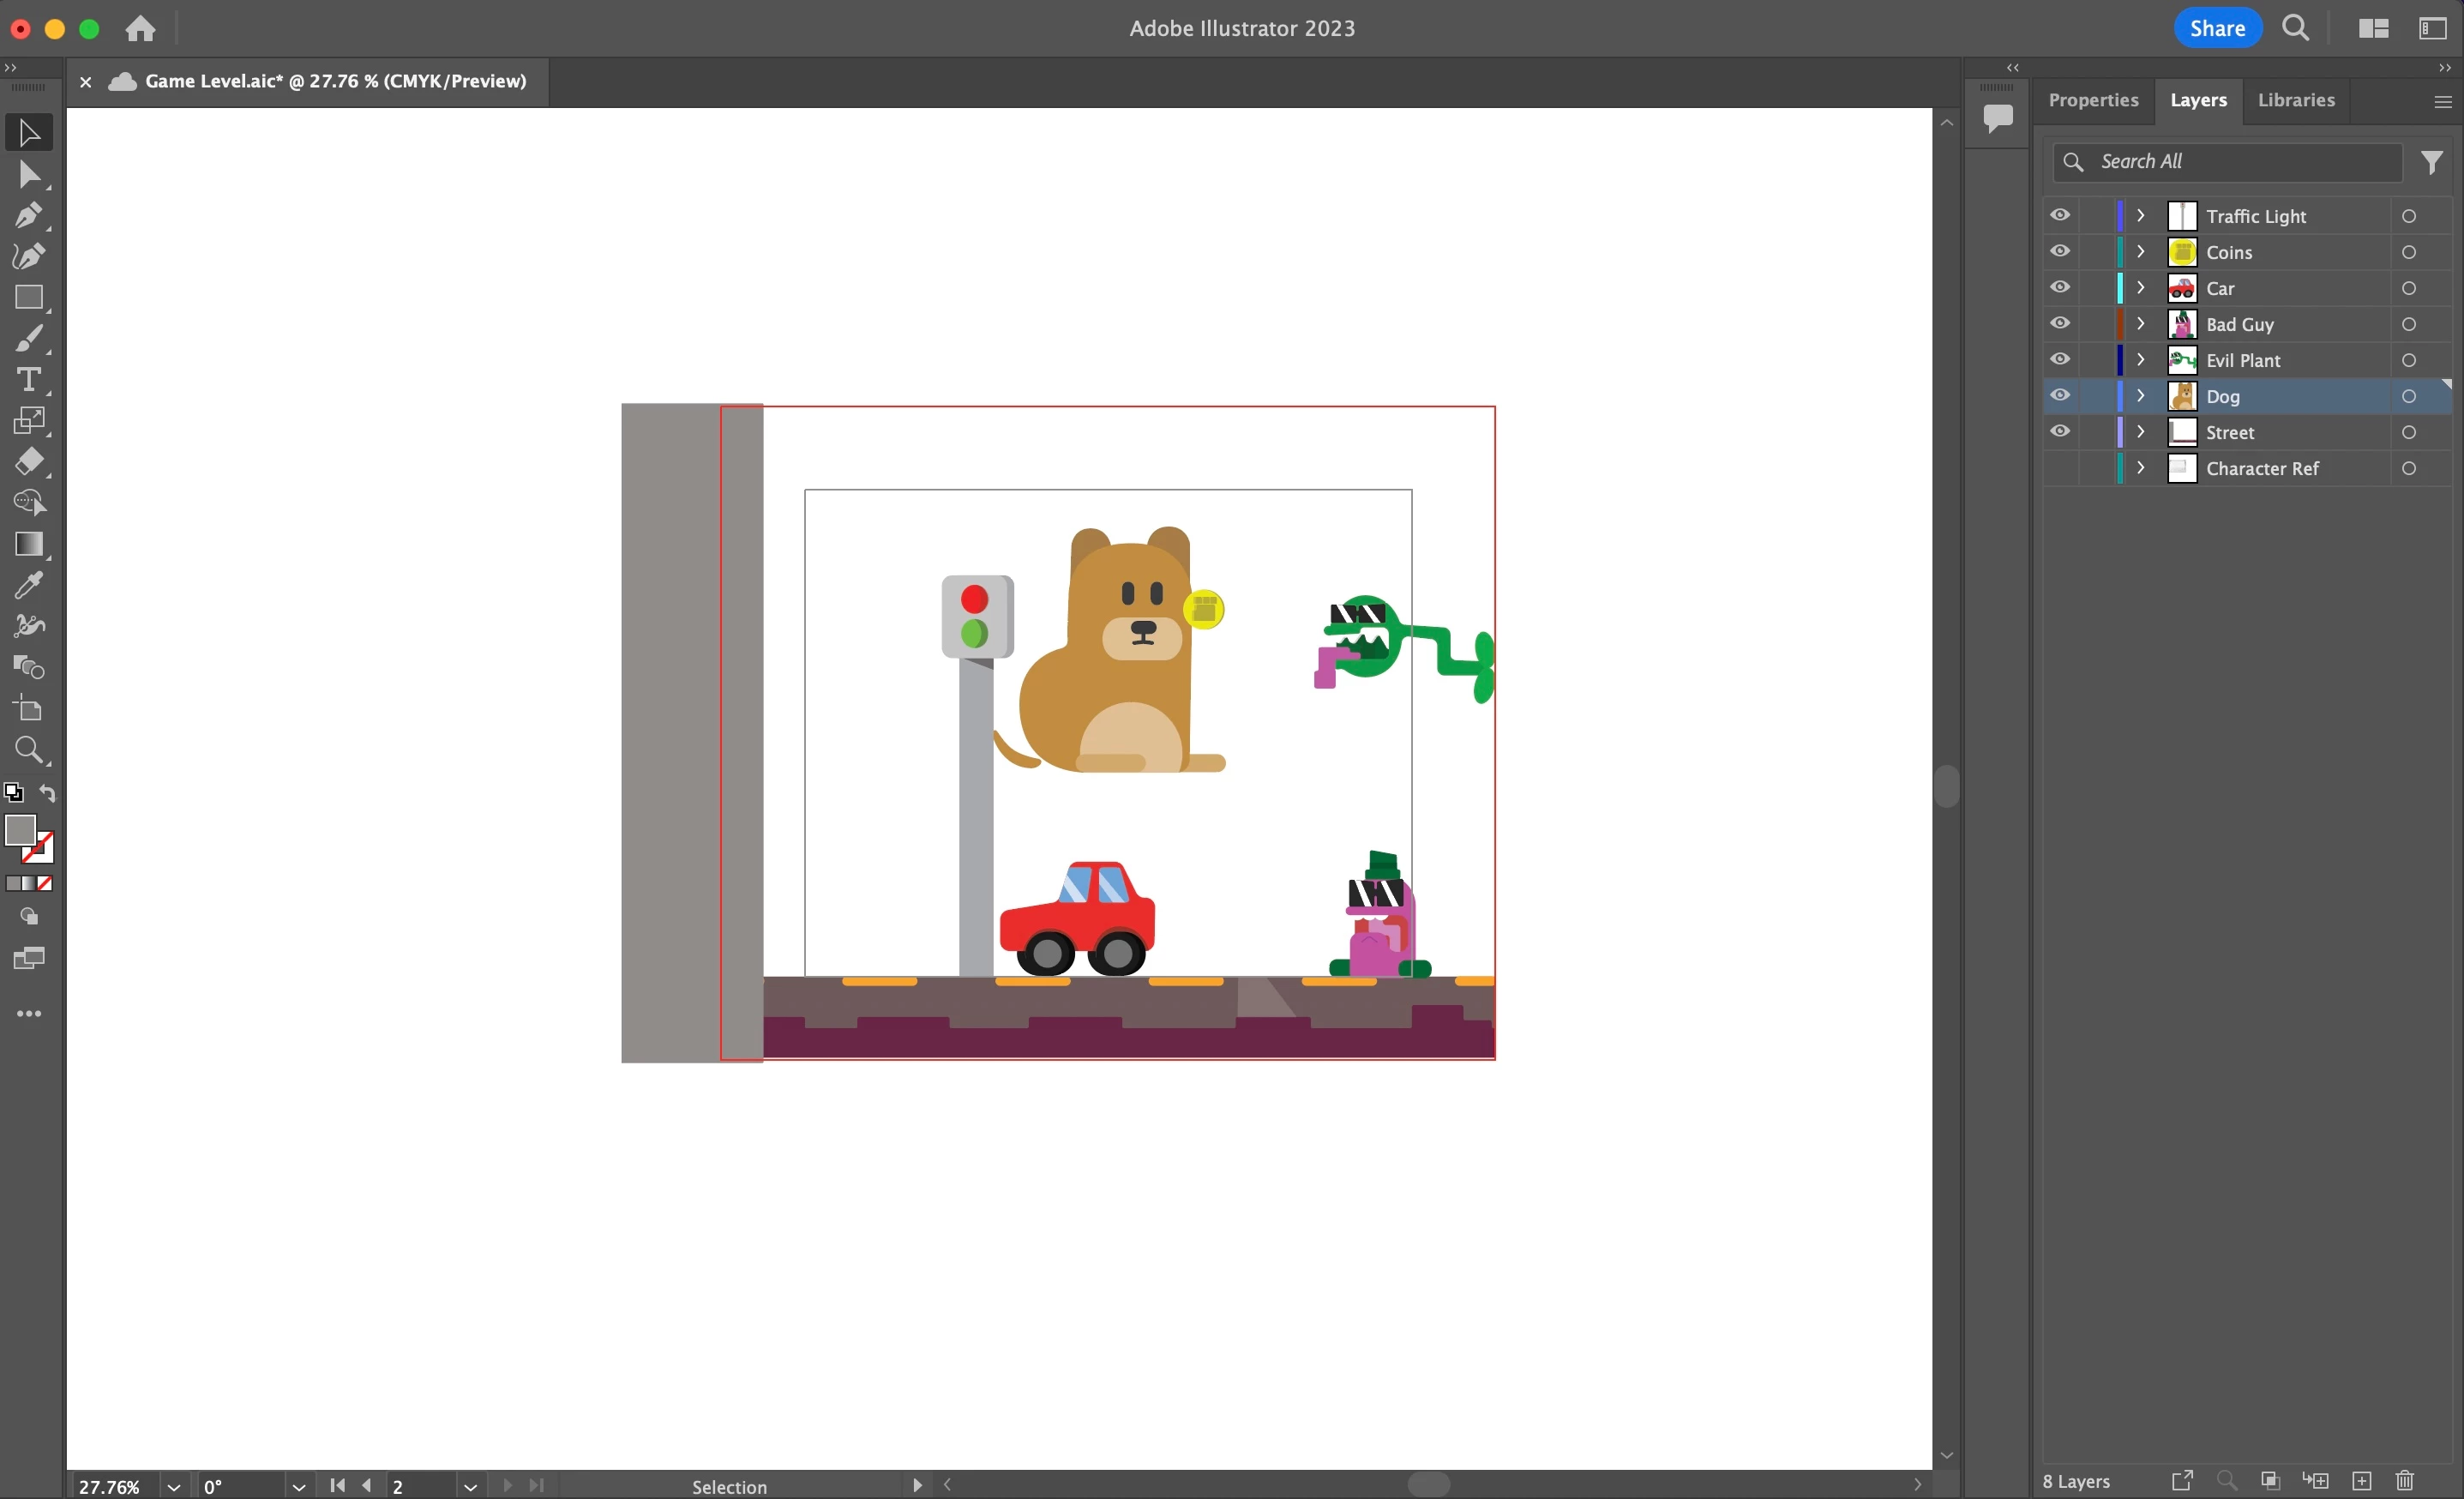Select the Type tool
This screenshot has width=2464, height=1499.
pyautogui.click(x=28, y=380)
